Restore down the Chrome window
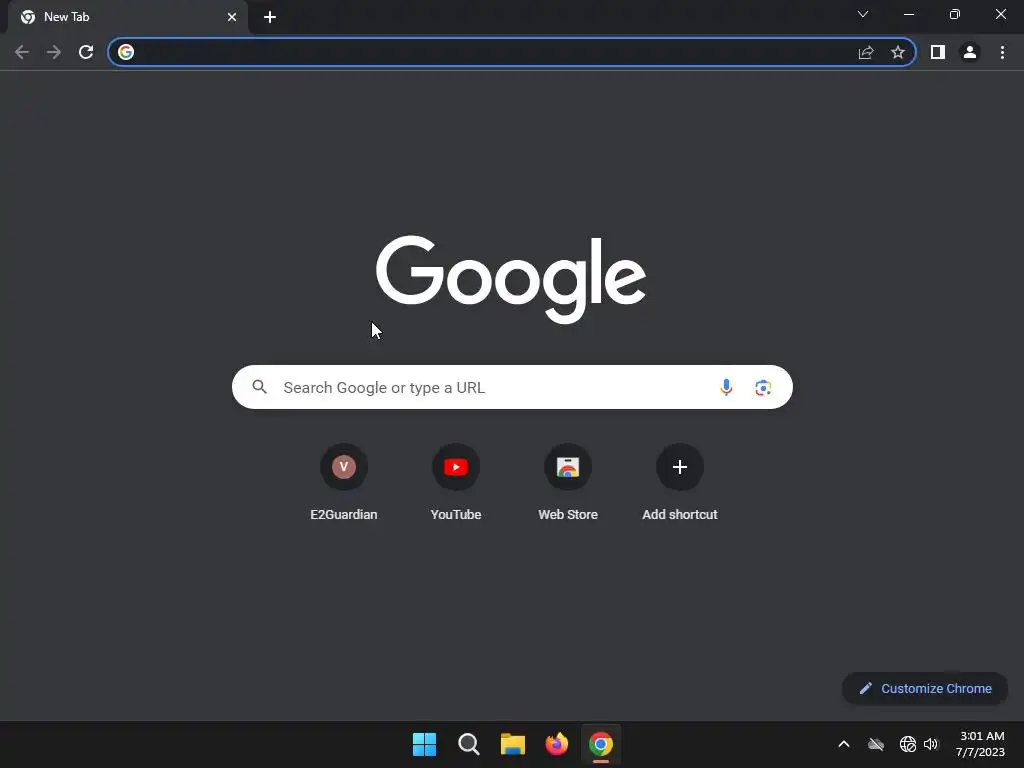 (x=955, y=14)
